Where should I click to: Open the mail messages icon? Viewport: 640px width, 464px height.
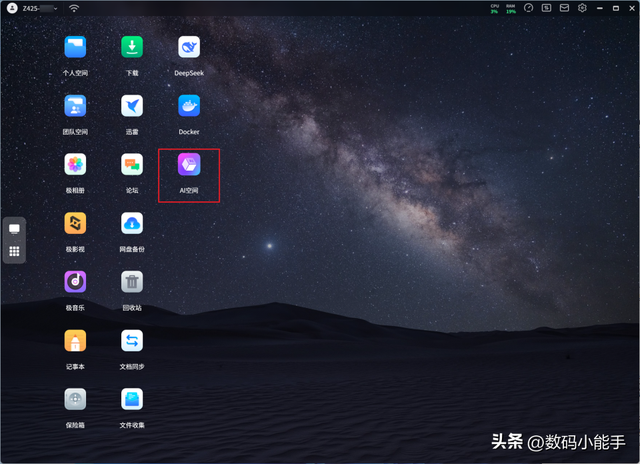click(x=565, y=8)
